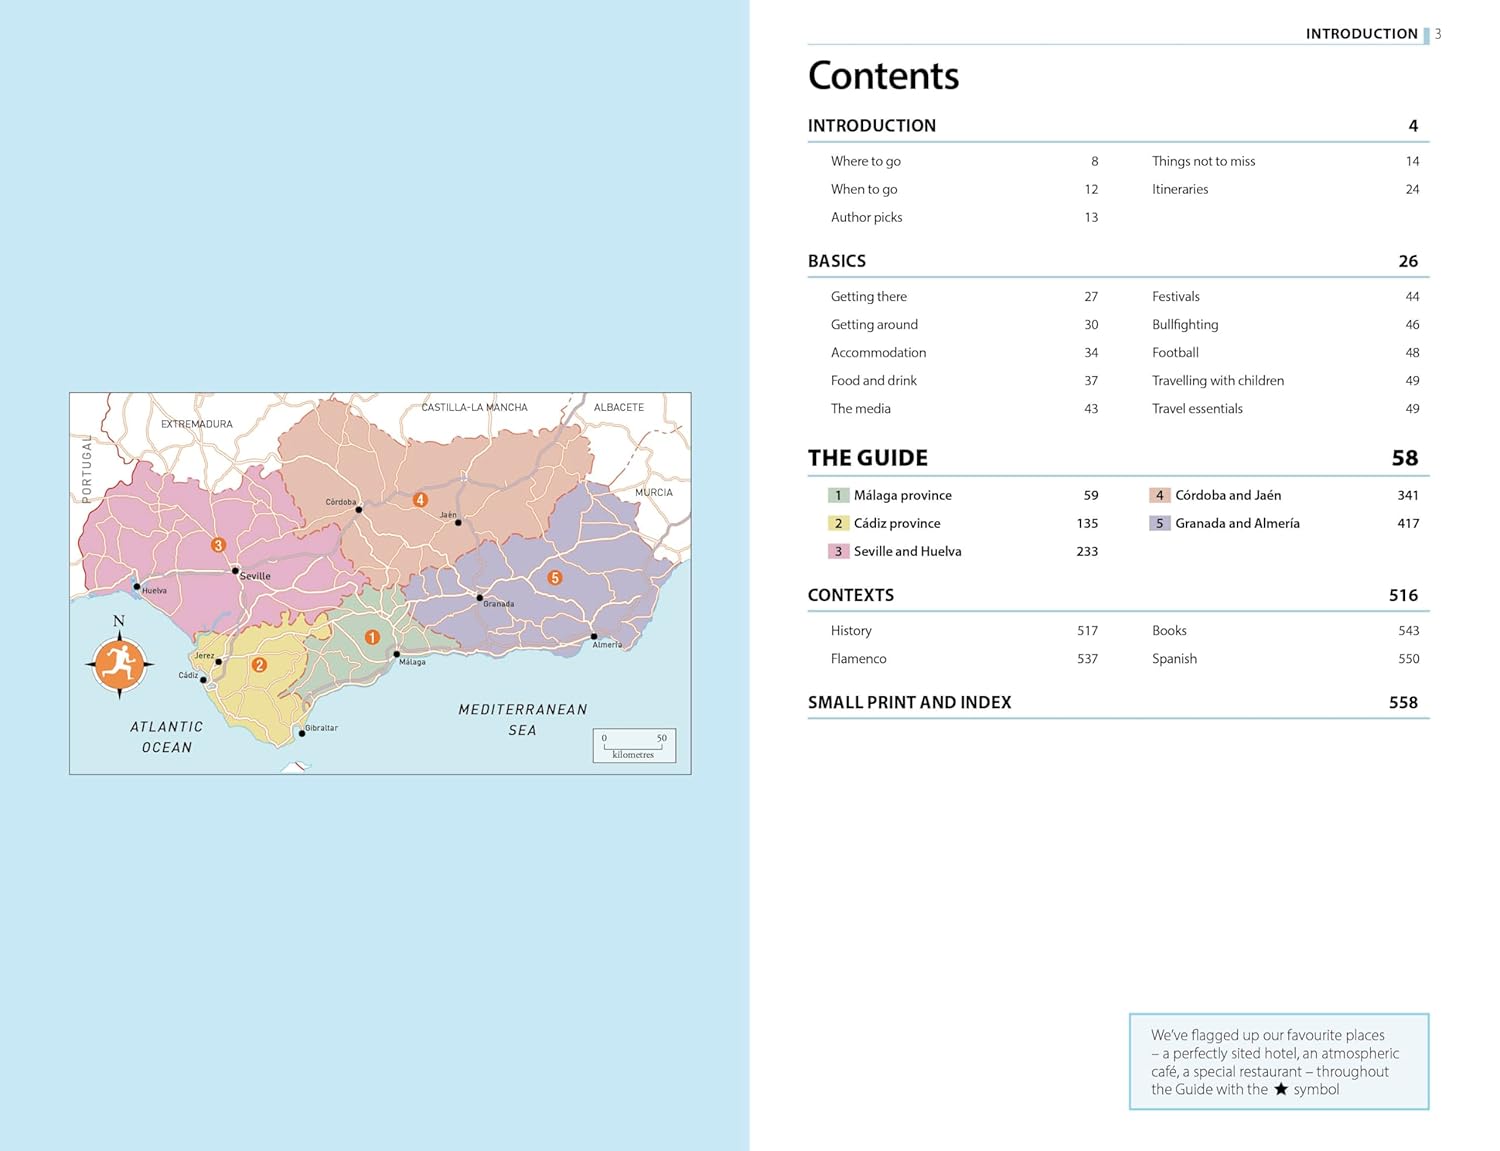Click orange region marker 1 on map

[372, 637]
